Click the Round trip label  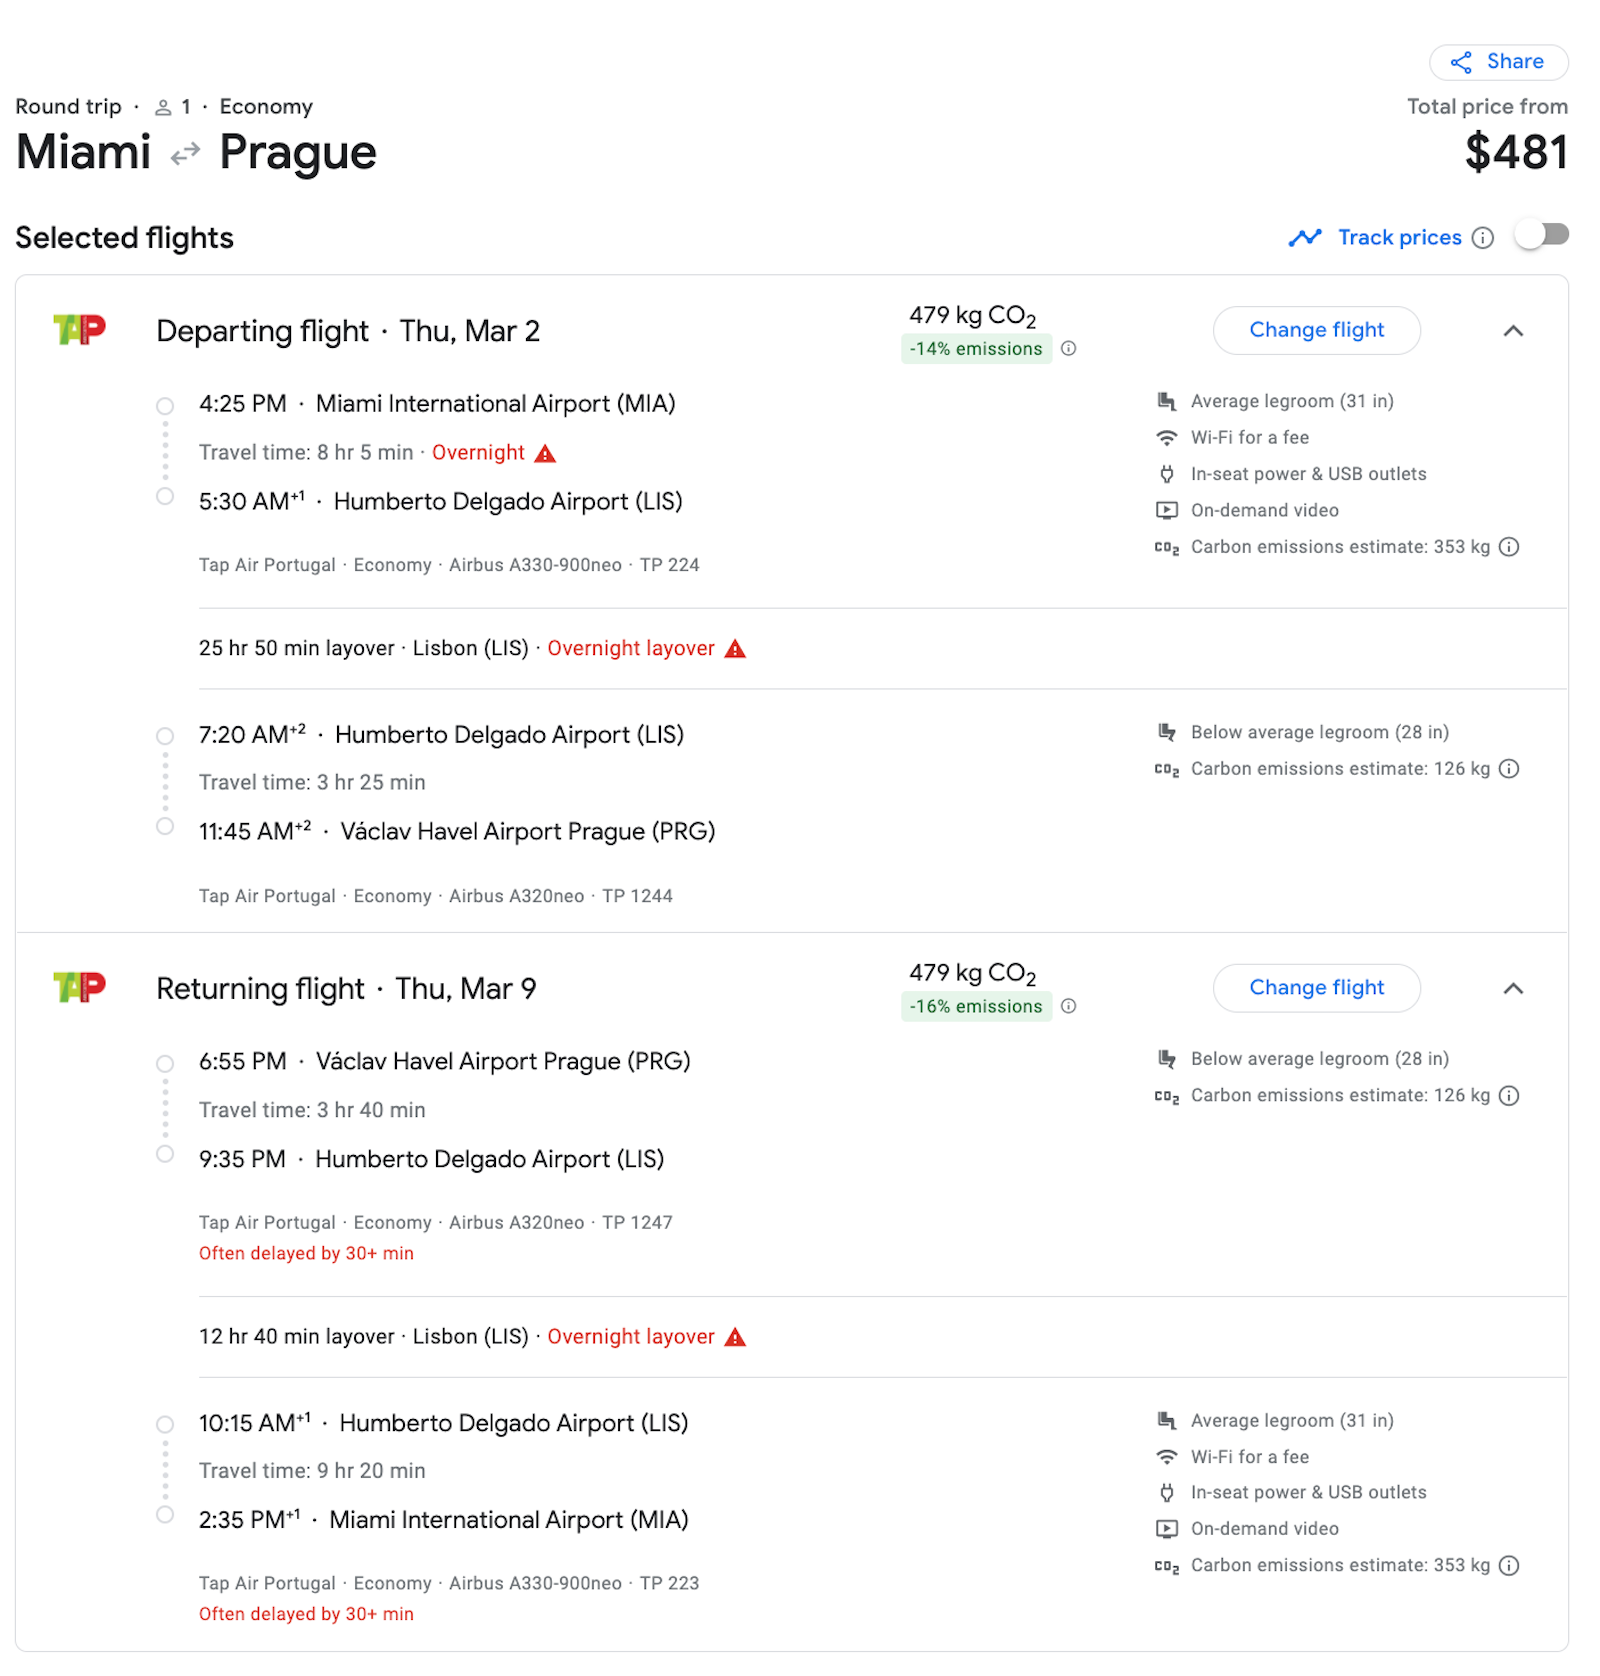pyautogui.click(x=67, y=106)
